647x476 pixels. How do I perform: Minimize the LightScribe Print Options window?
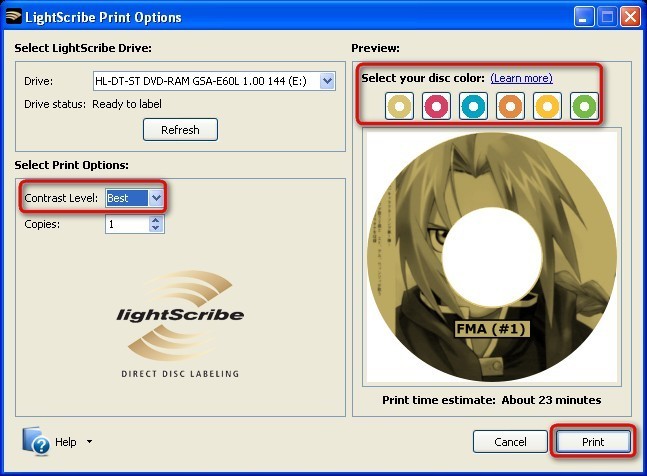(583, 17)
